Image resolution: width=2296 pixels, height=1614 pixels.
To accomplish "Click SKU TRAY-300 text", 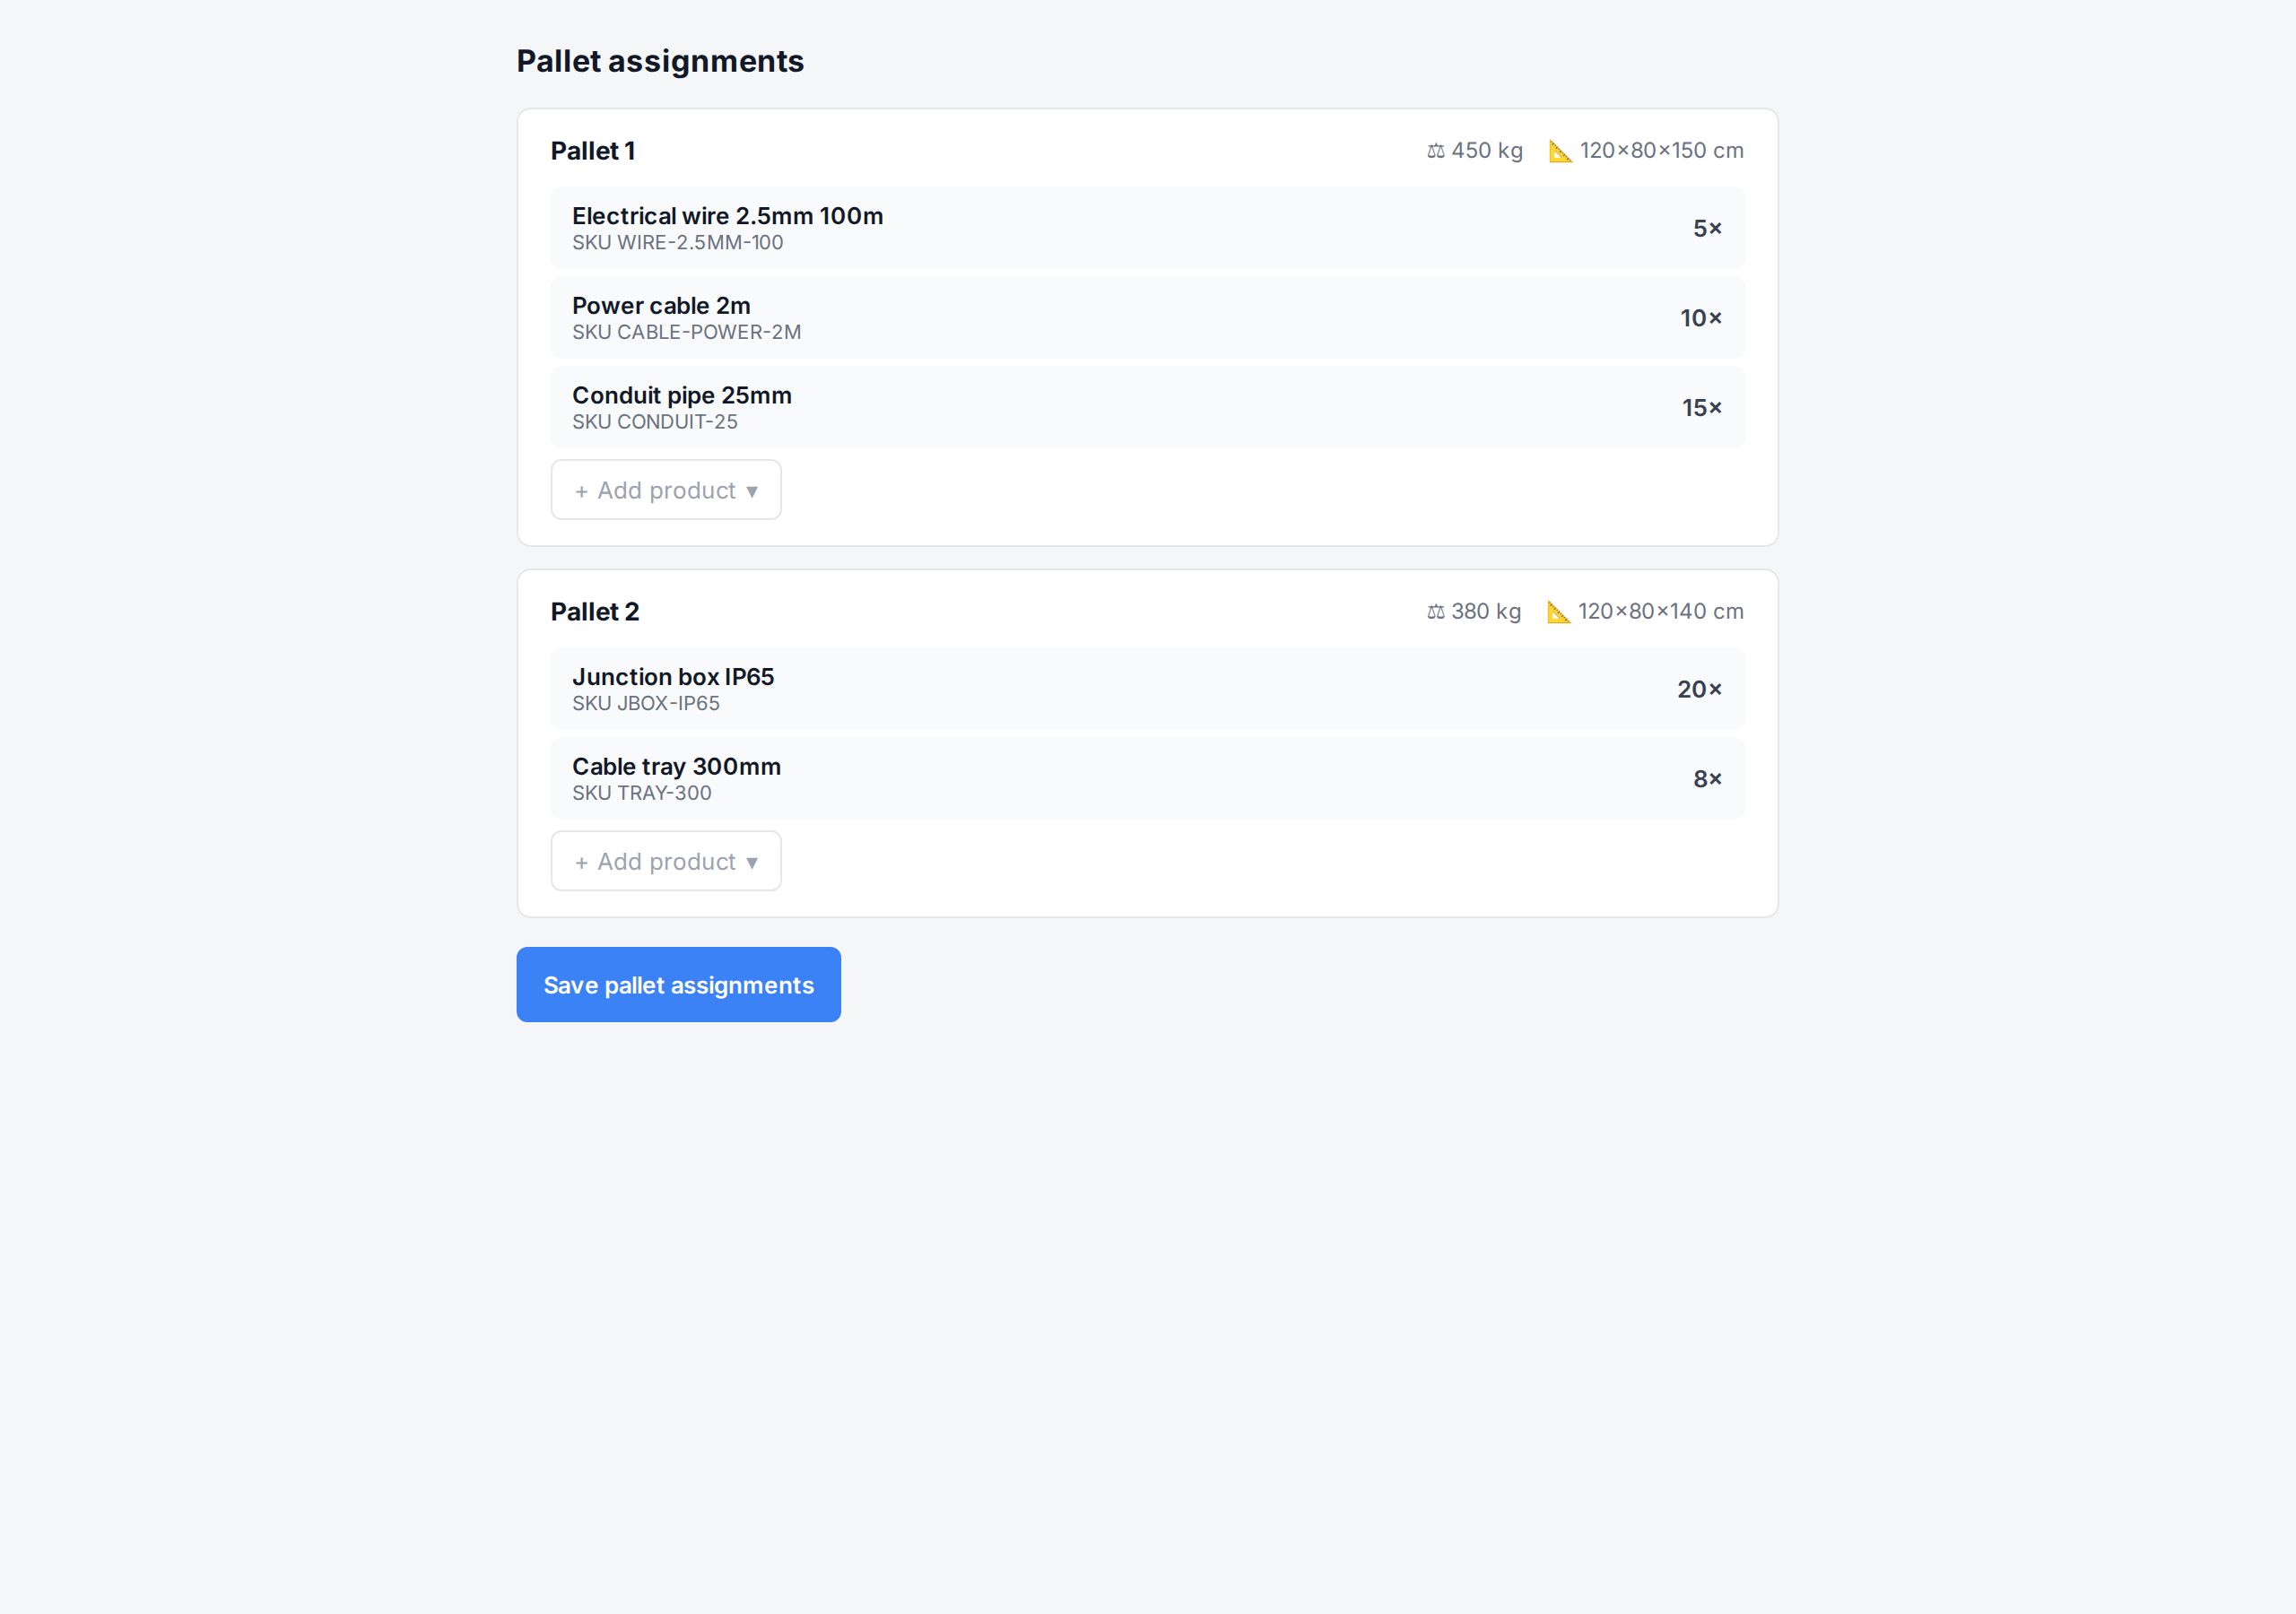I will (642, 793).
